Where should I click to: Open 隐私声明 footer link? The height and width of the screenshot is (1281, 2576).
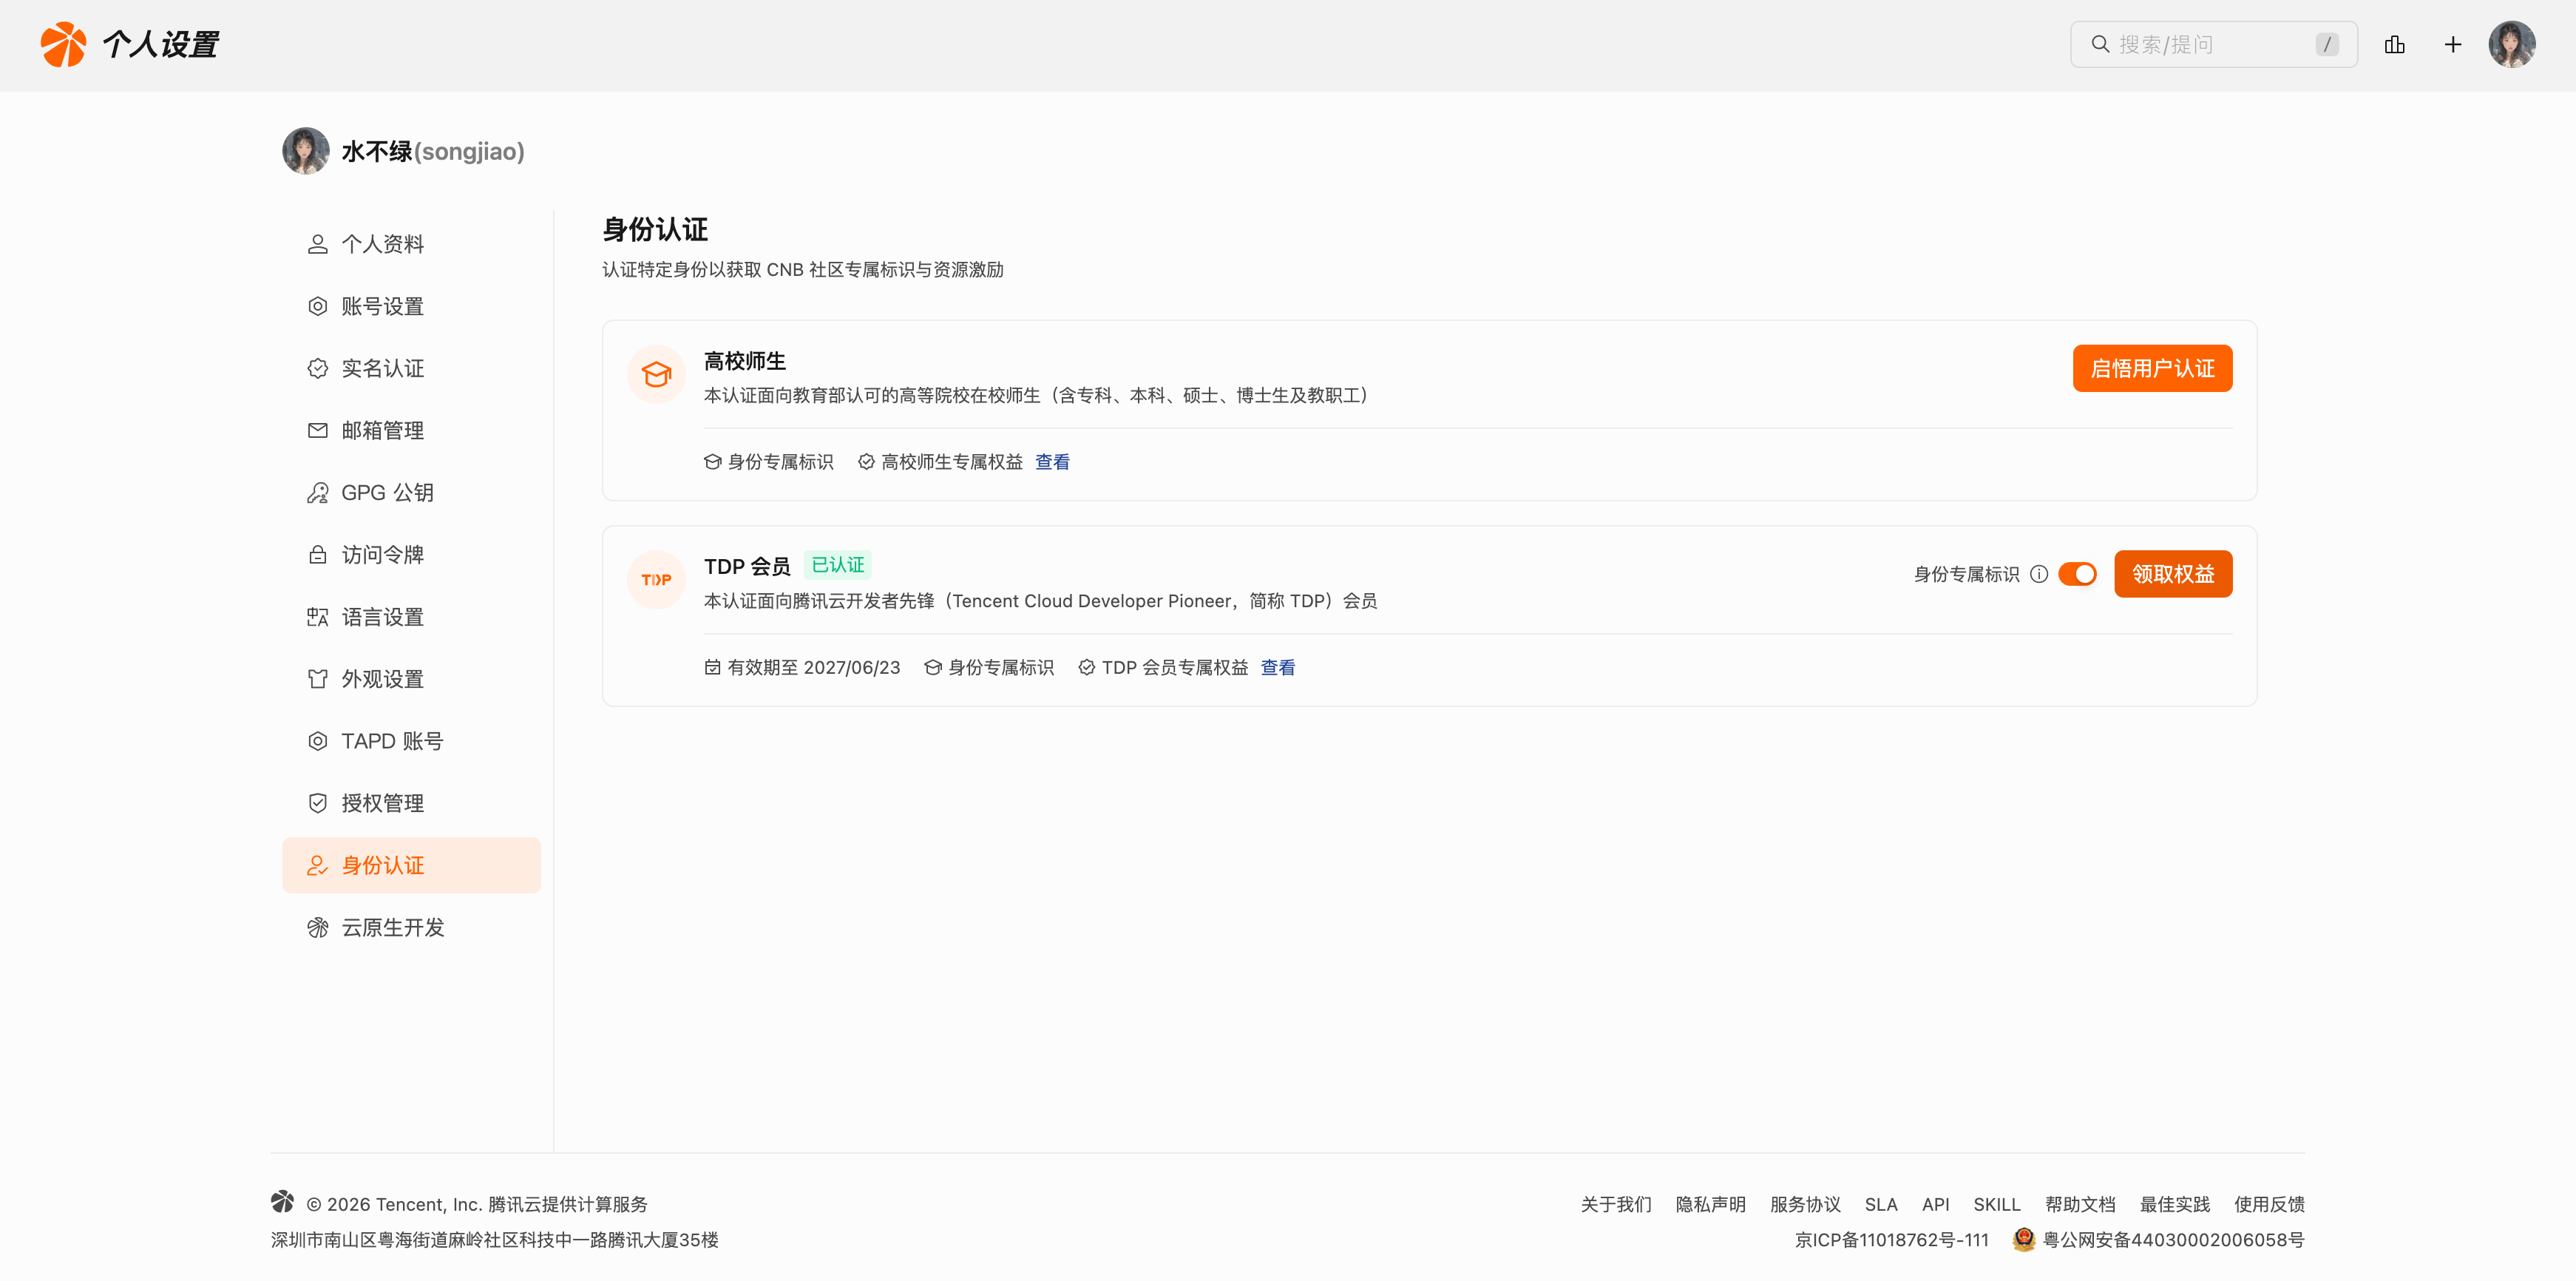1710,1204
